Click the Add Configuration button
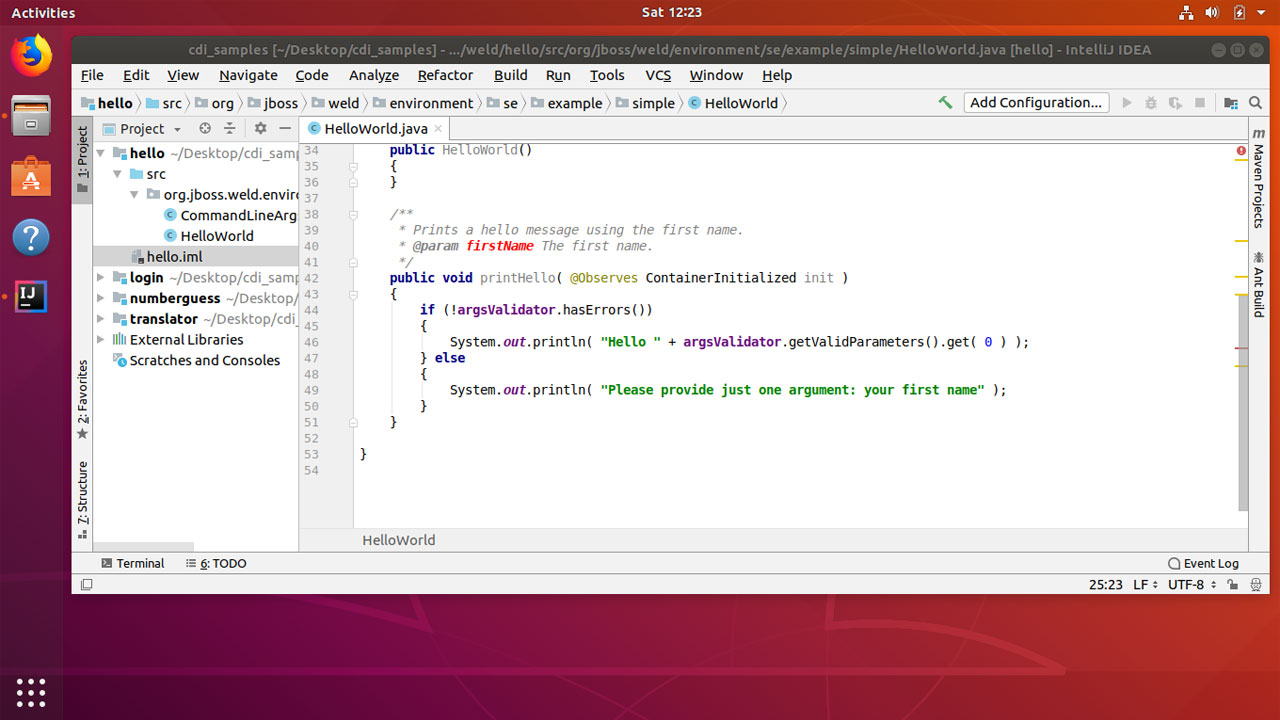 [x=1036, y=102]
